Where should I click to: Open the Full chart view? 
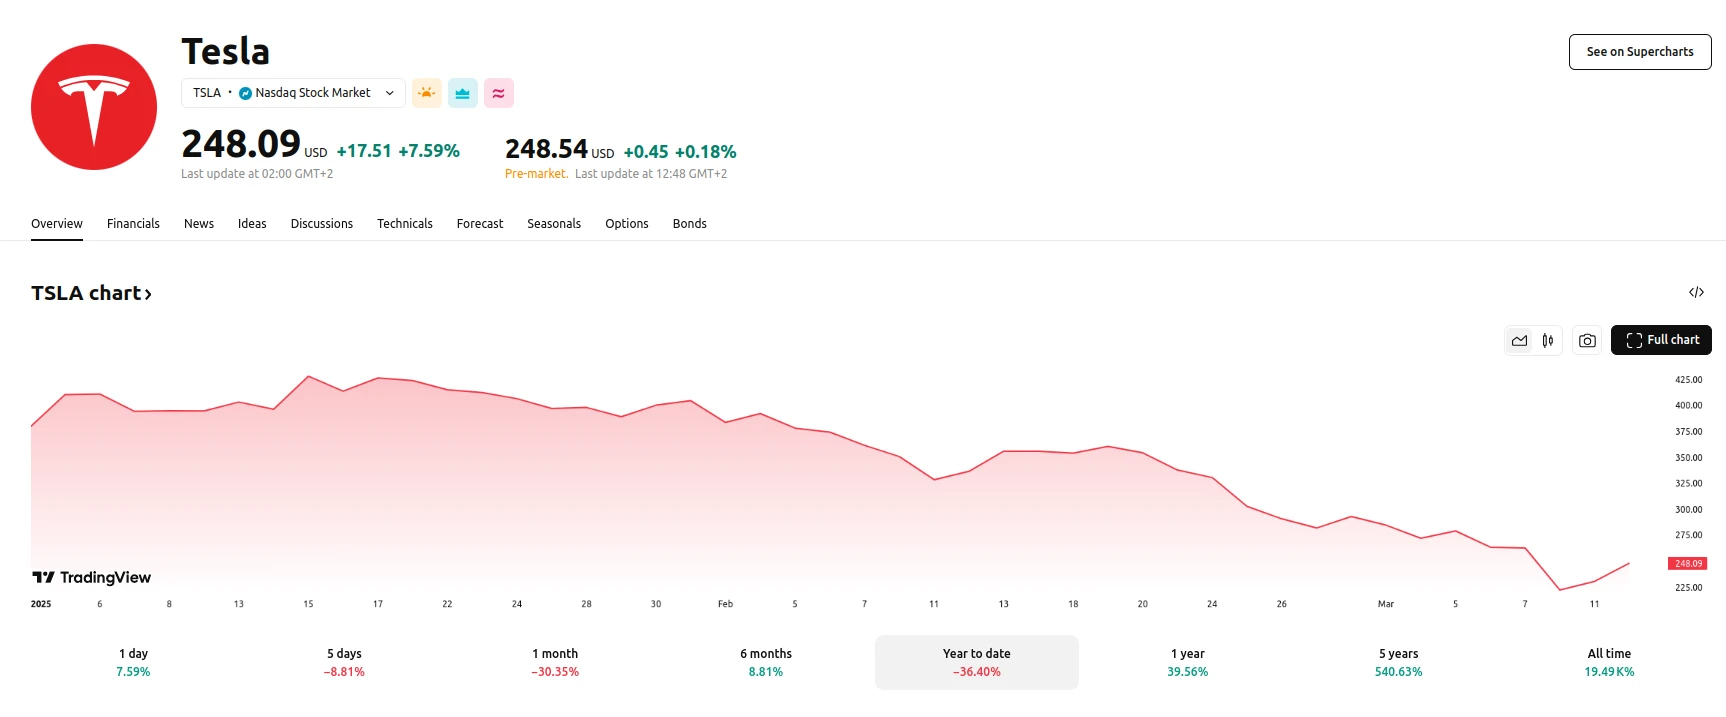(1661, 340)
